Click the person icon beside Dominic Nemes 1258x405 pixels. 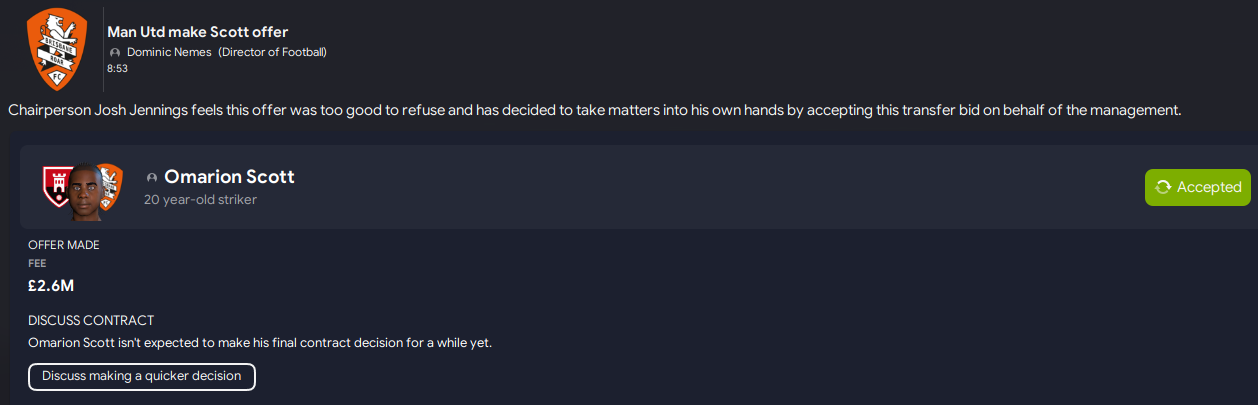click(116, 52)
